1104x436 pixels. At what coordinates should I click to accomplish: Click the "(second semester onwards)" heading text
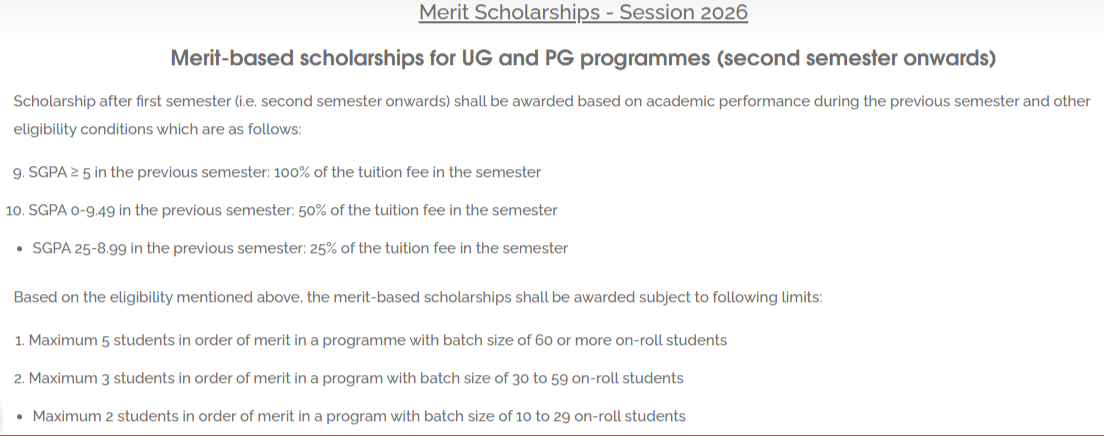click(x=857, y=59)
